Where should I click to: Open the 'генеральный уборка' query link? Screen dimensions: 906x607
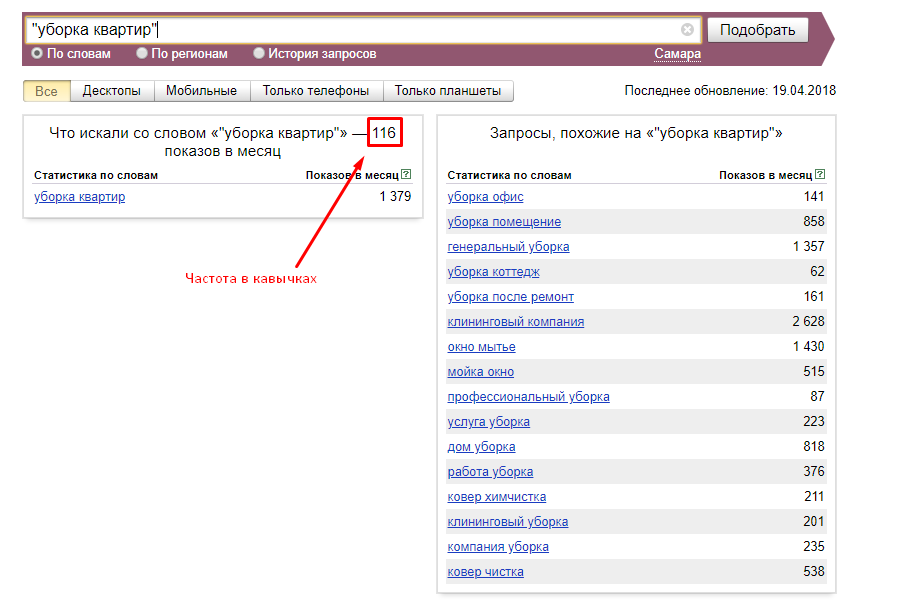[509, 247]
